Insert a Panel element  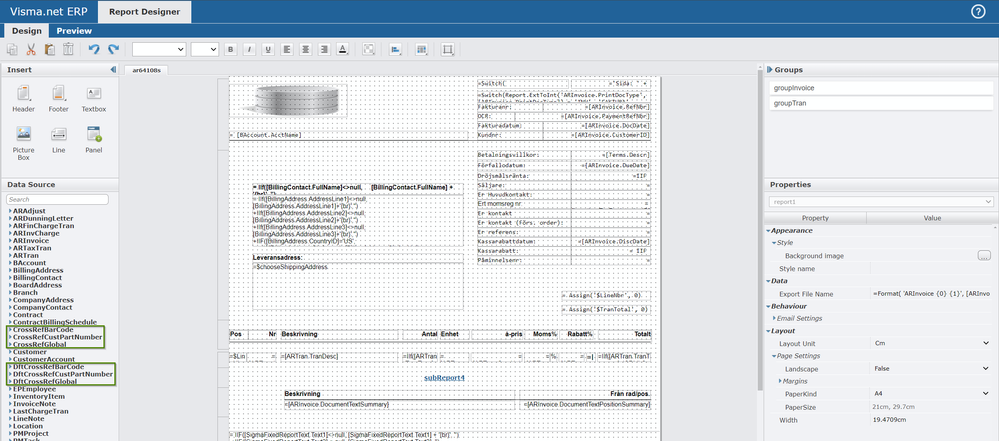click(x=94, y=140)
